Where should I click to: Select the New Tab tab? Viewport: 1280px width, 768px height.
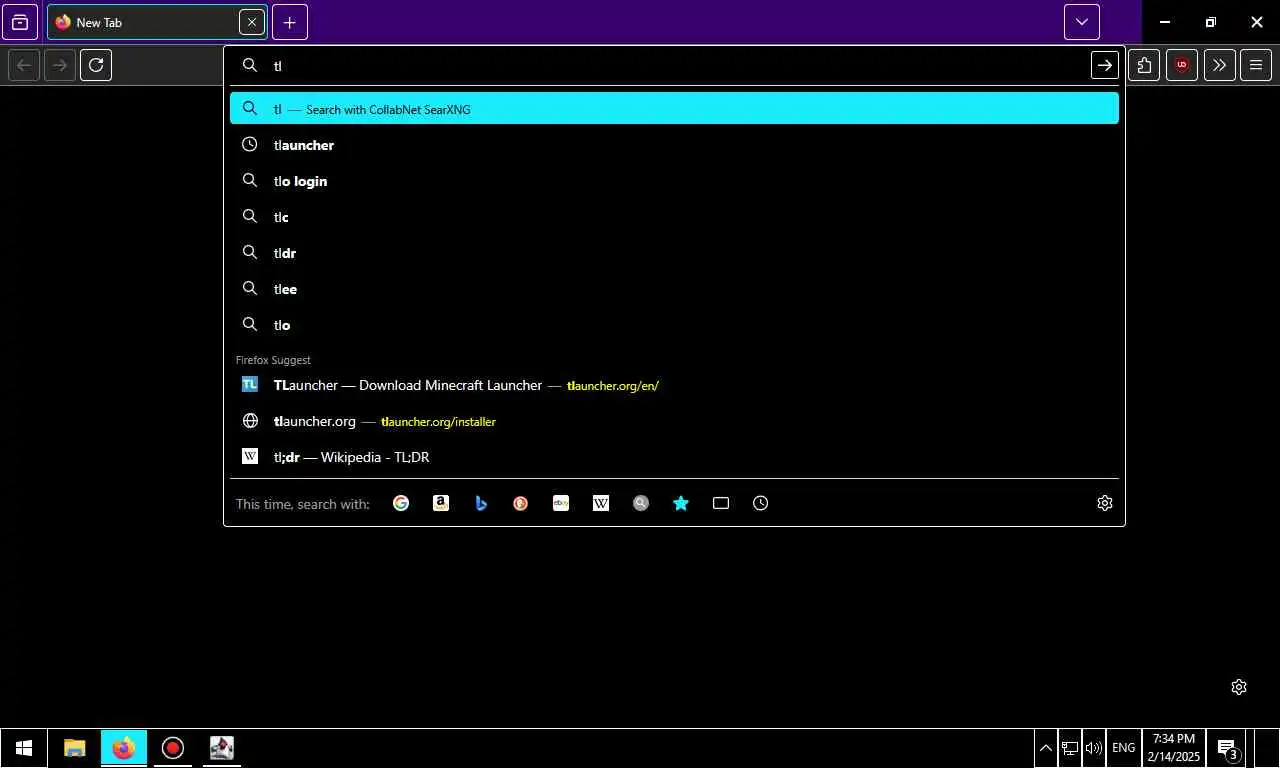click(x=157, y=22)
